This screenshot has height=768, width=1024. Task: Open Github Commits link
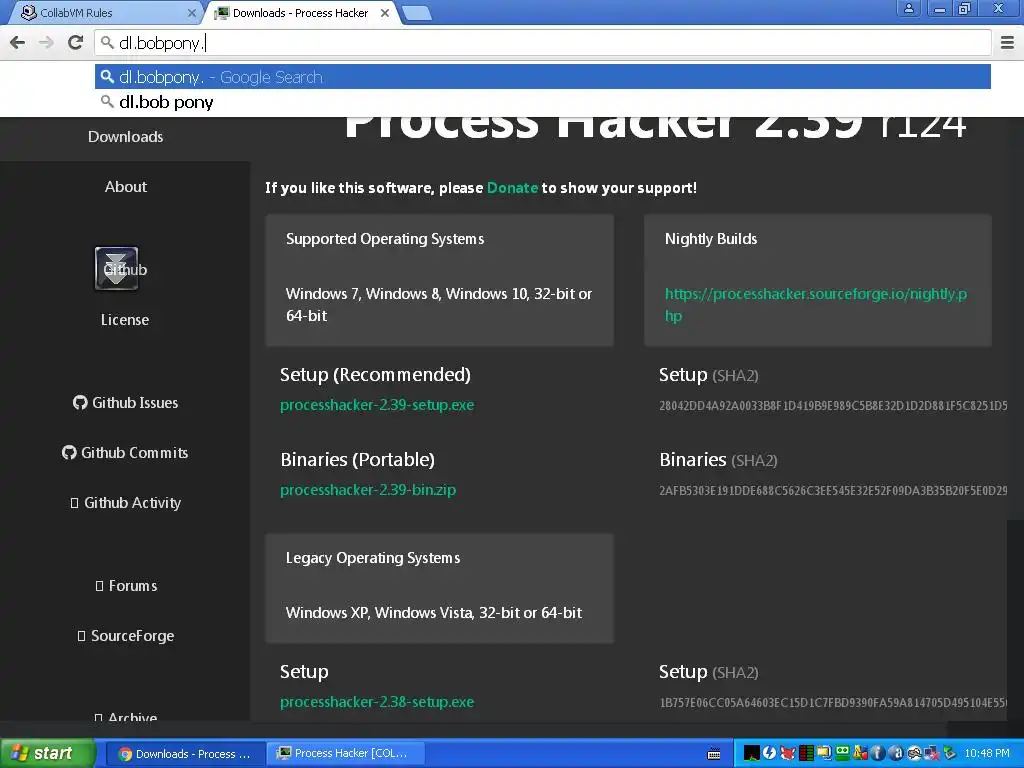(x=125, y=453)
